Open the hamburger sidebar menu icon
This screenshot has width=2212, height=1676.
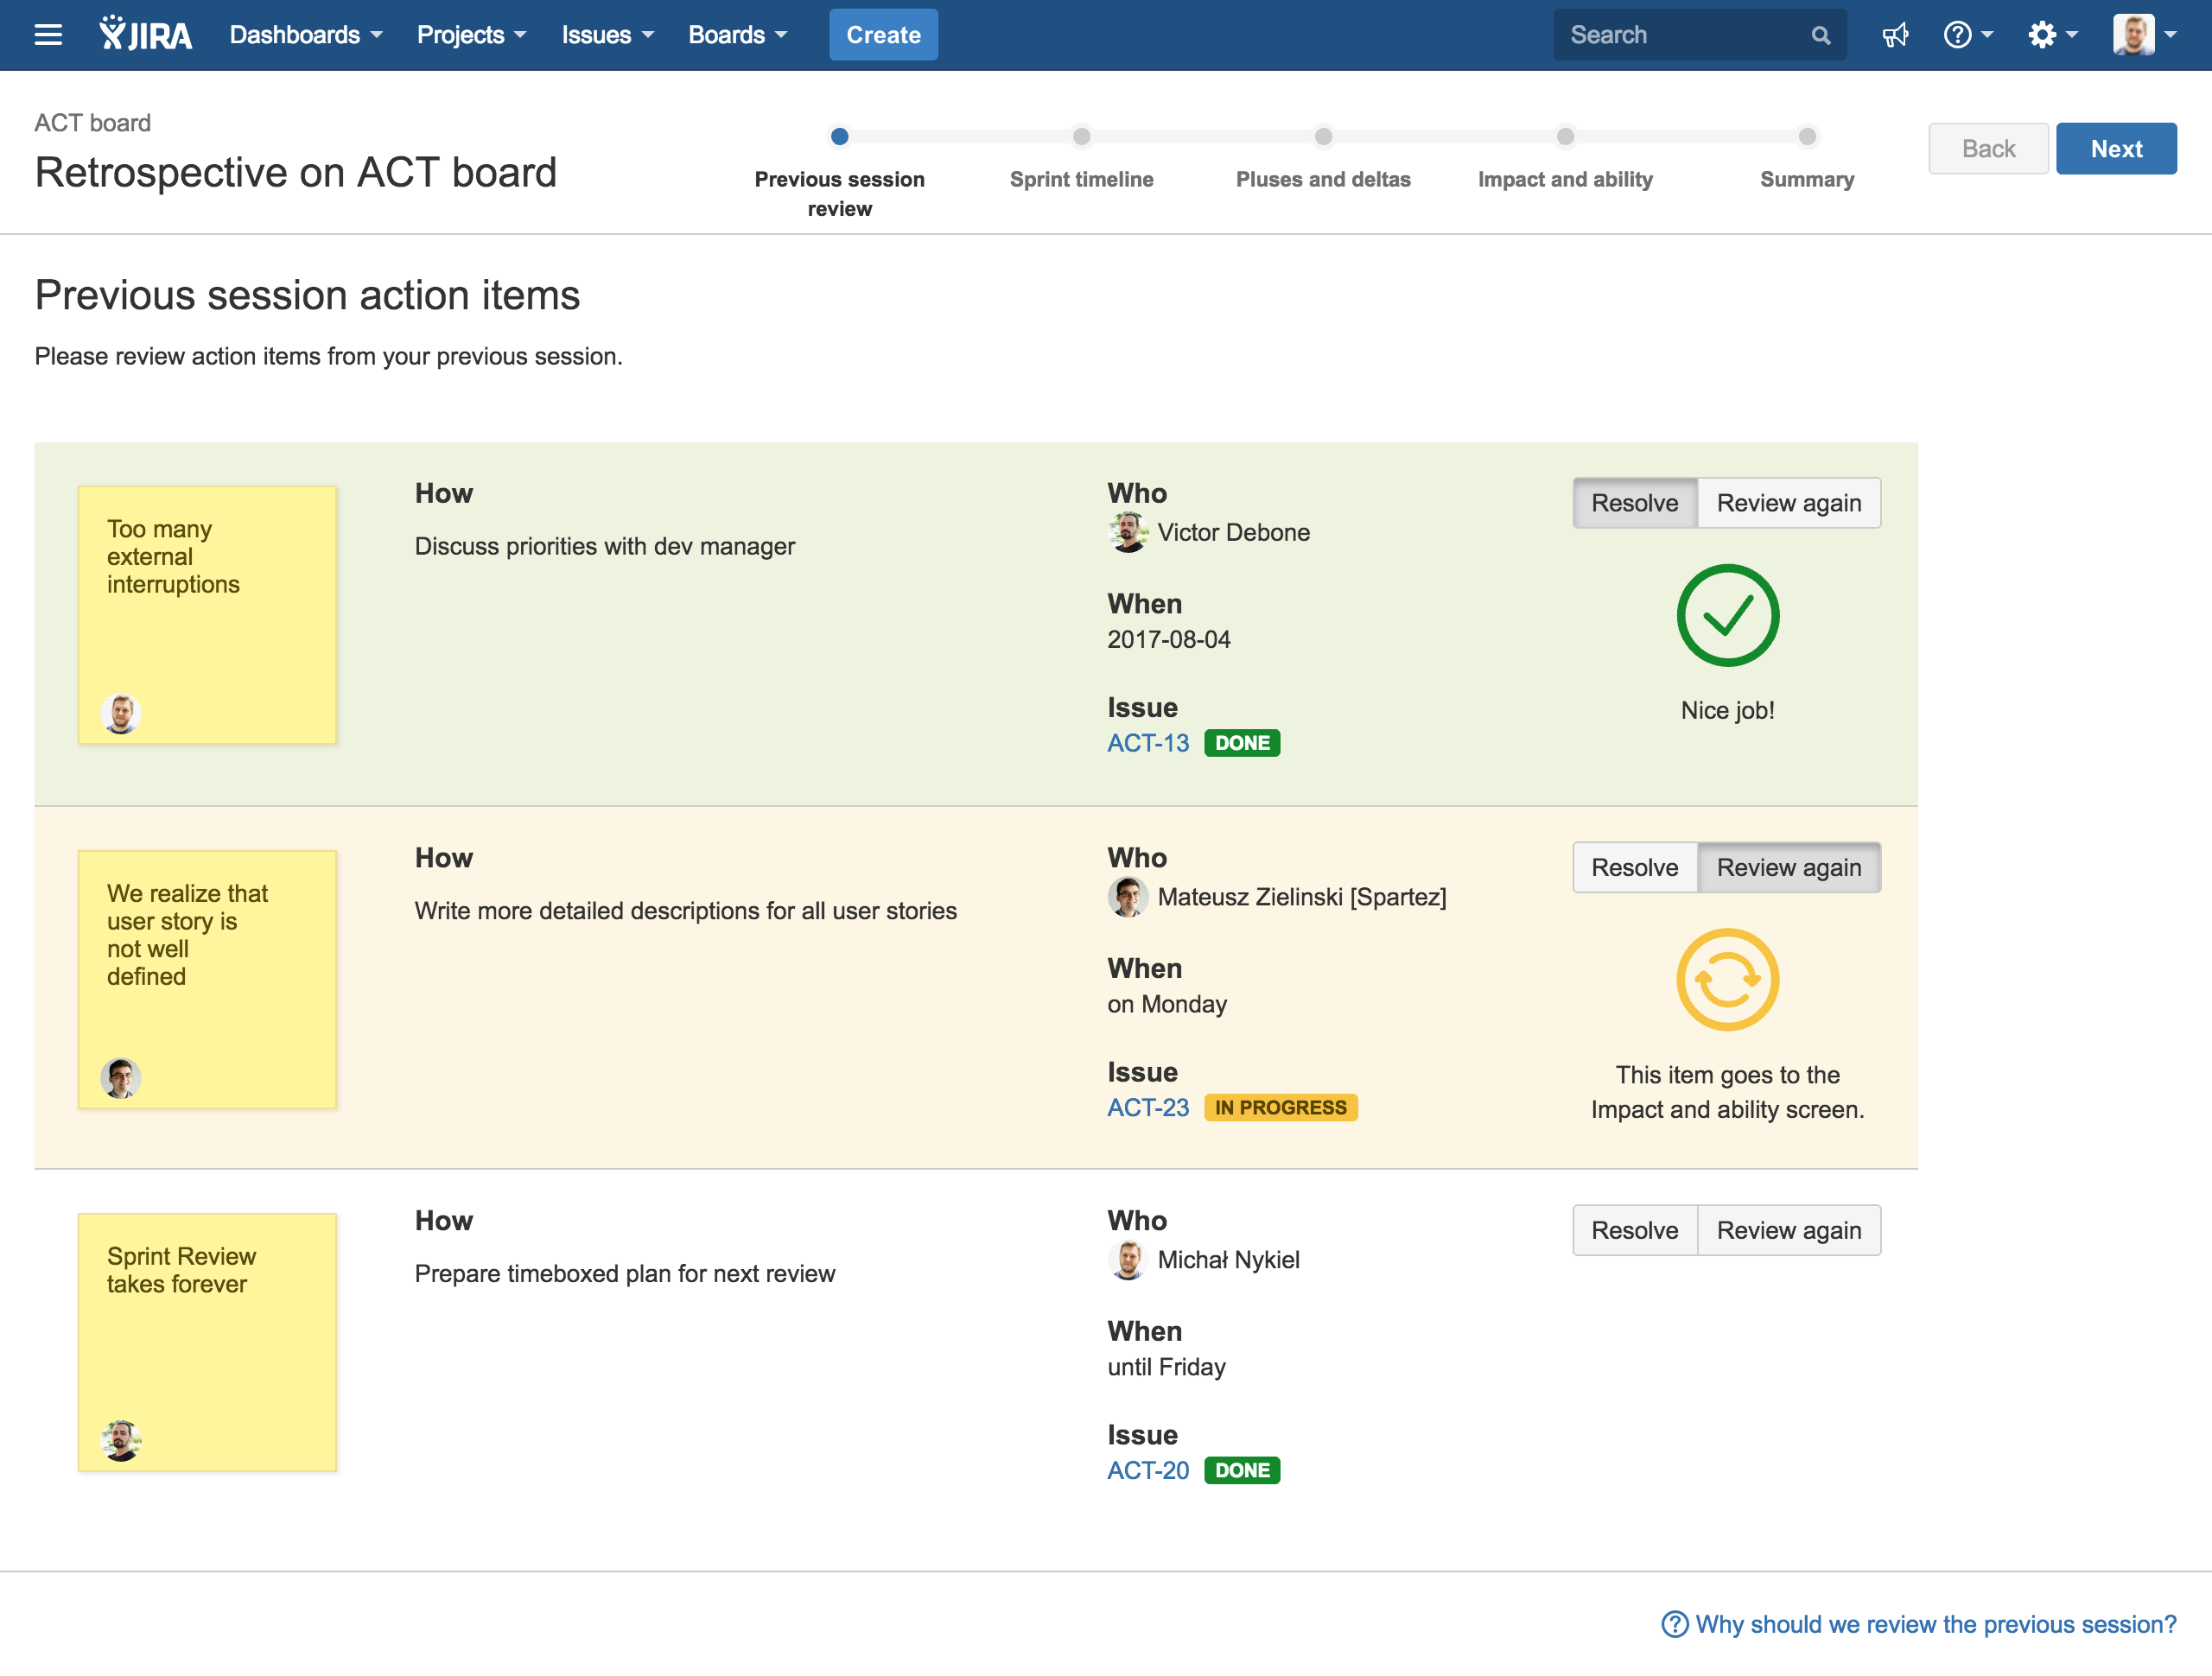pos(48,35)
